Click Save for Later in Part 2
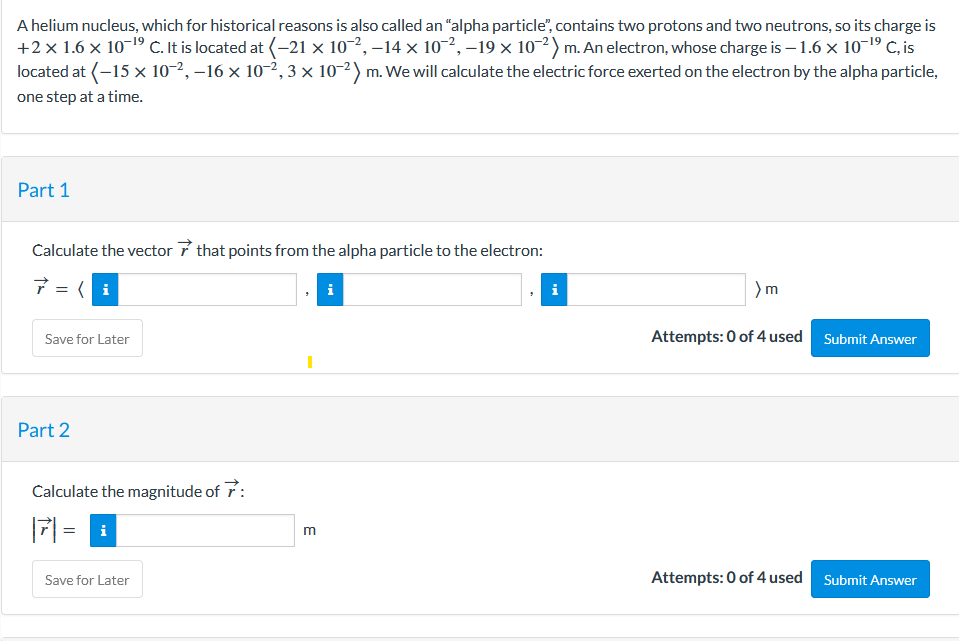This screenshot has width=959, height=641. click(x=86, y=579)
